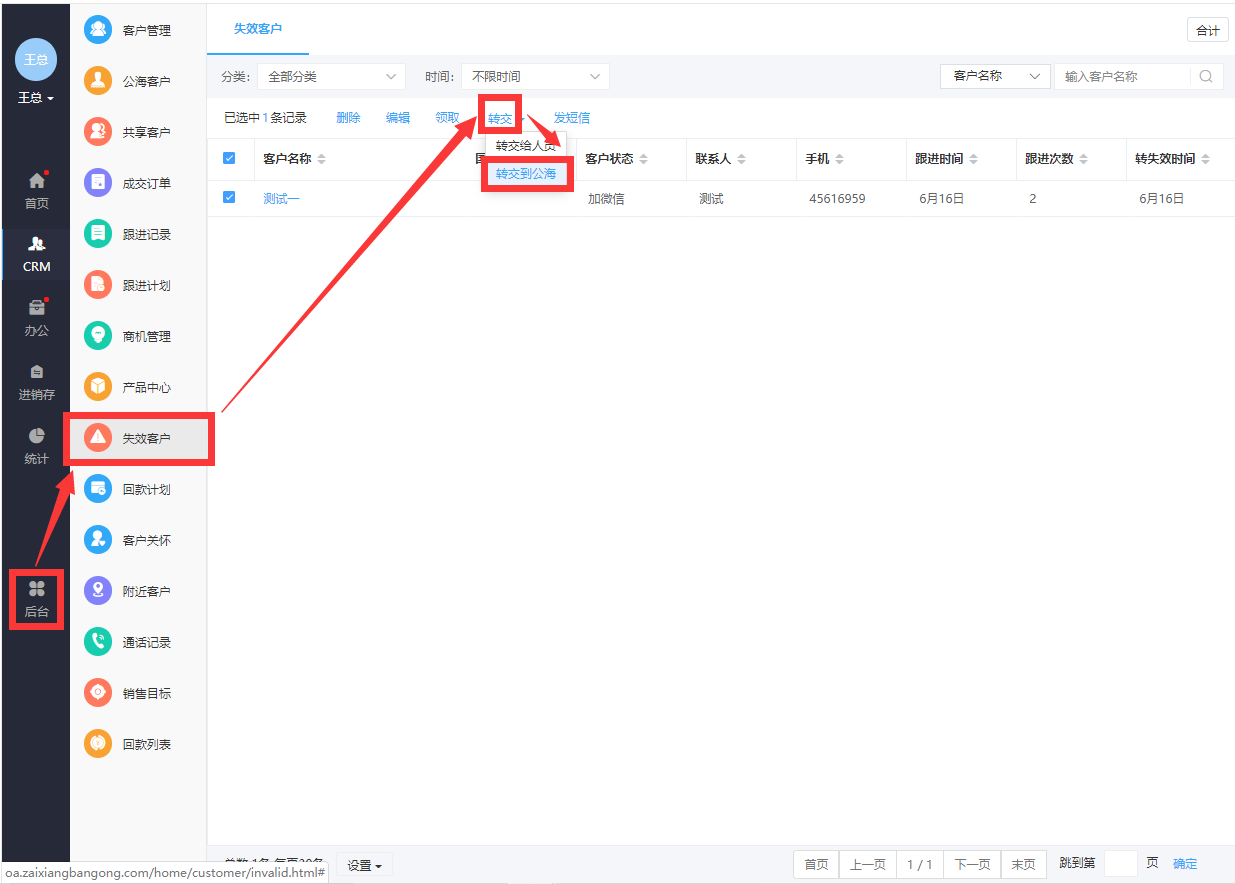Click the 删除 action link
The height and width of the screenshot is (884, 1235).
[348, 118]
